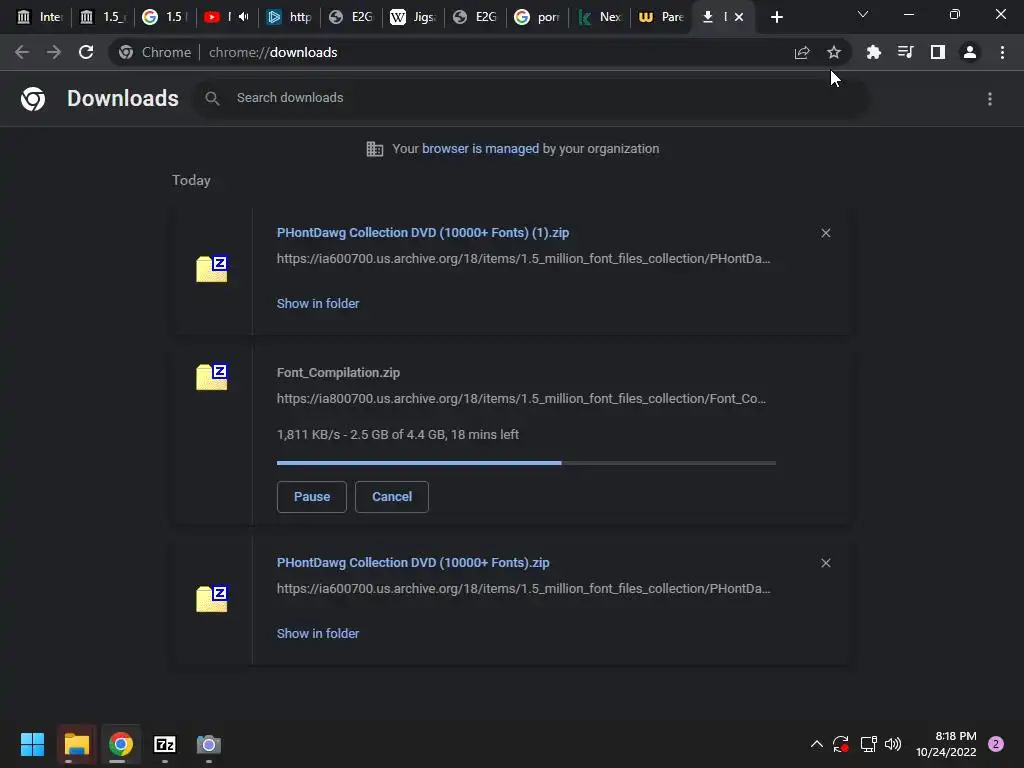Click zip file icon for Font_Compilation.zip
Image resolution: width=1024 pixels, height=768 pixels.
pos(212,377)
